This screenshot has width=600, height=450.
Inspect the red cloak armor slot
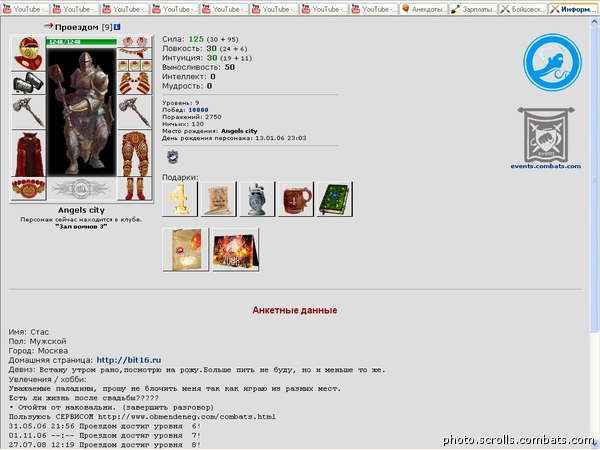point(28,153)
